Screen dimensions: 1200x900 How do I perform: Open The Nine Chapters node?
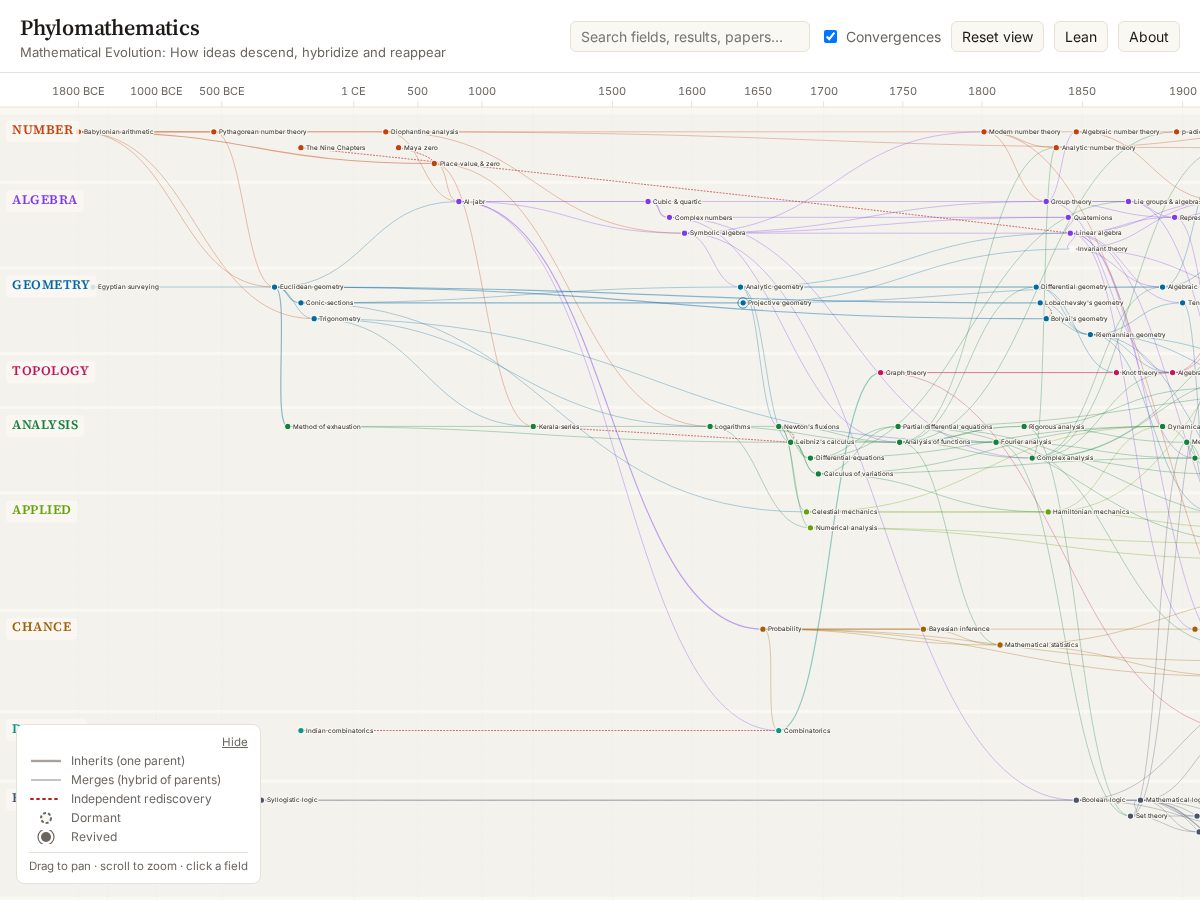[x=301, y=148]
